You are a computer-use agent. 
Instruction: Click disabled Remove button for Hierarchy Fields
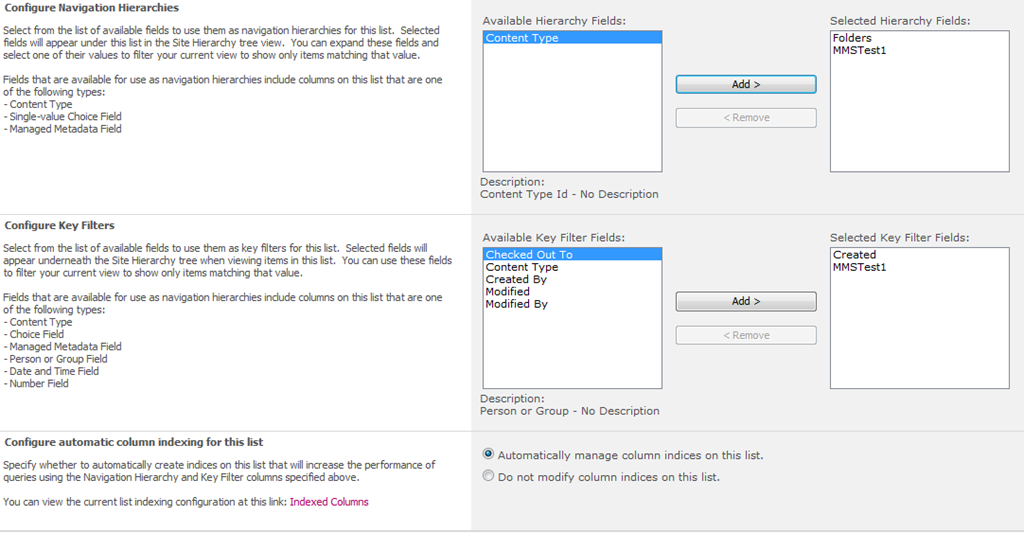click(746, 118)
